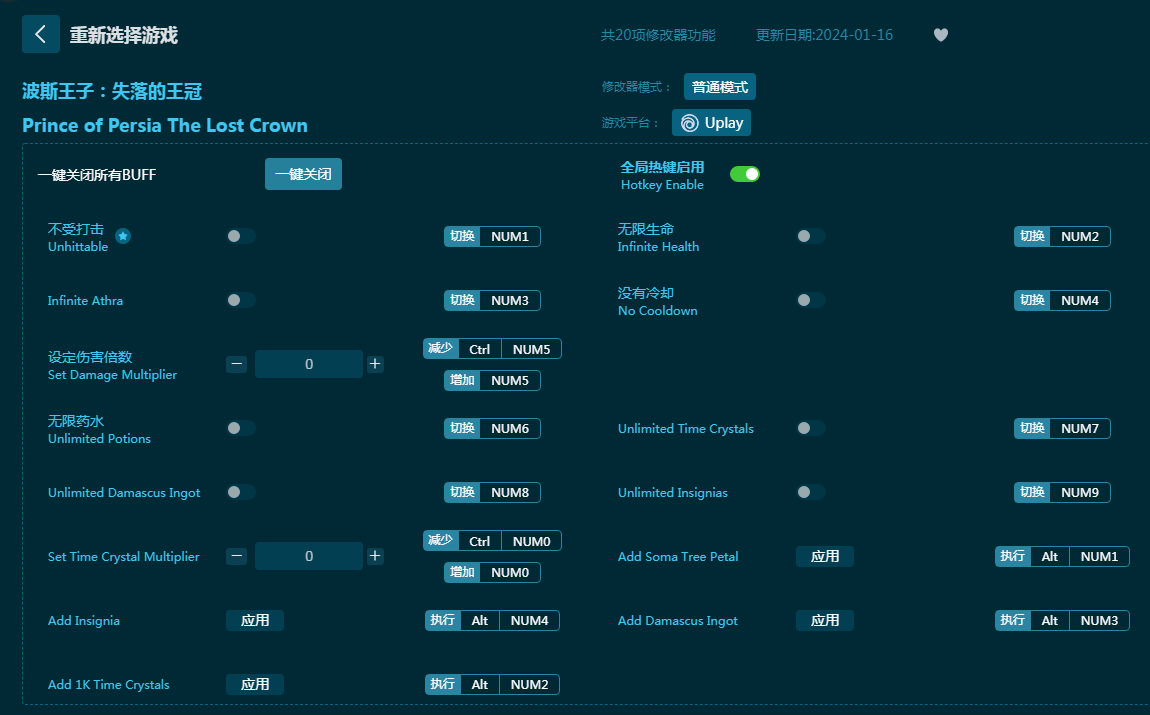Turn on Infinite Health

tap(810, 236)
